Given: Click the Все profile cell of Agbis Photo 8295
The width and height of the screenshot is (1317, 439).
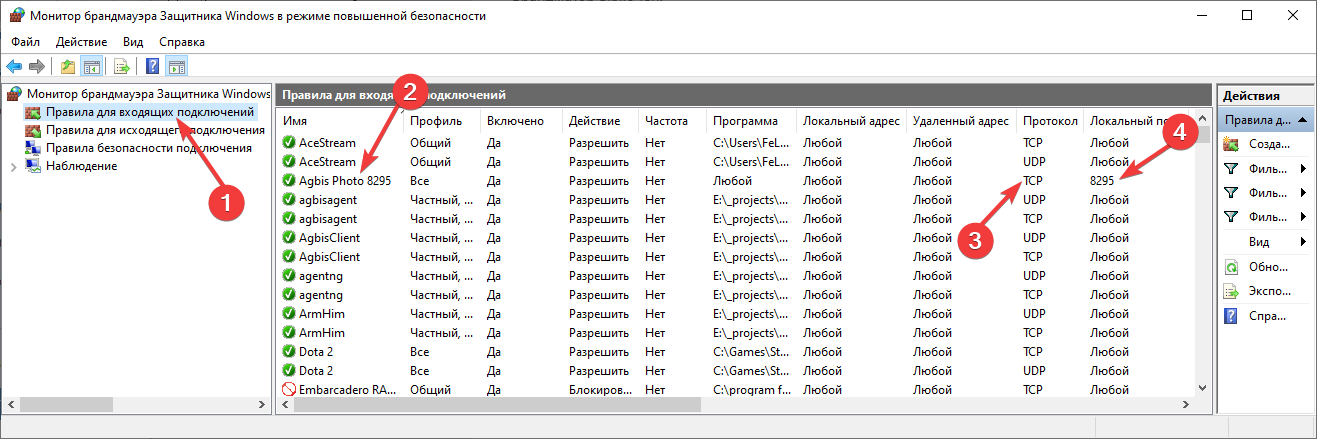Looking at the screenshot, I should 420,181.
